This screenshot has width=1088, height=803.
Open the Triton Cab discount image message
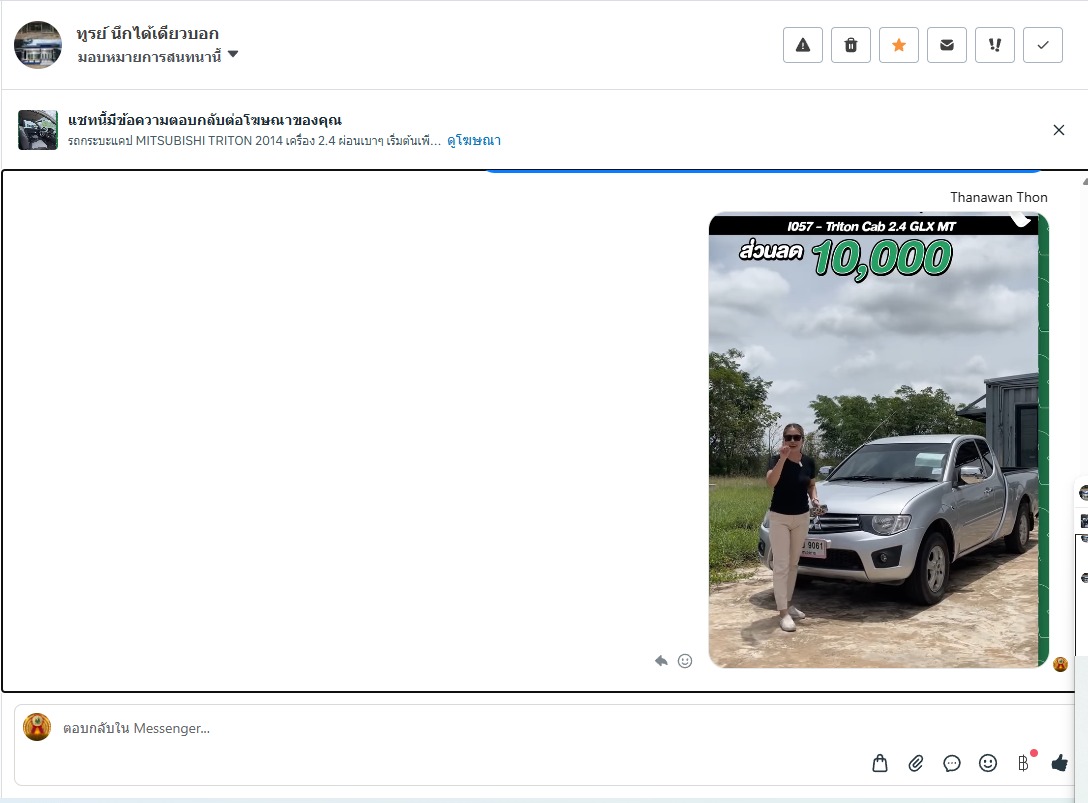878,440
